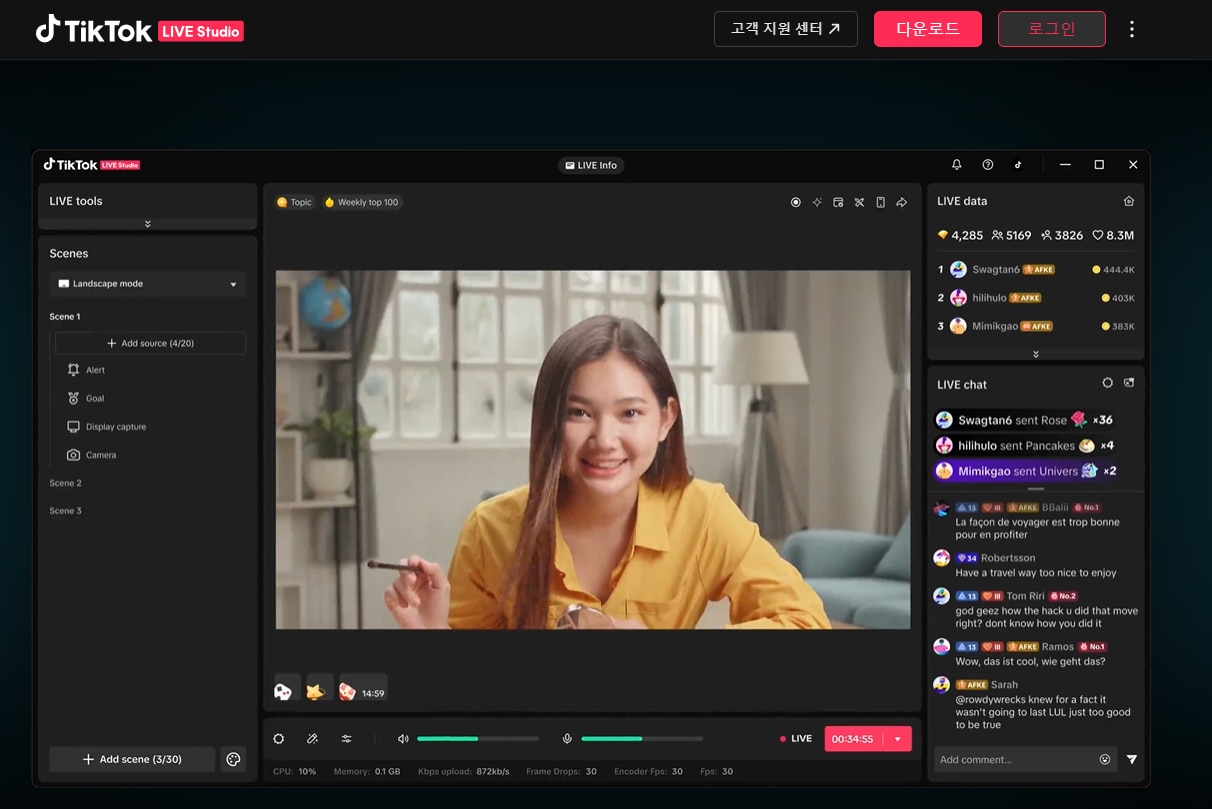Click the notification bell icon
The image size is (1212, 809).
(x=956, y=165)
